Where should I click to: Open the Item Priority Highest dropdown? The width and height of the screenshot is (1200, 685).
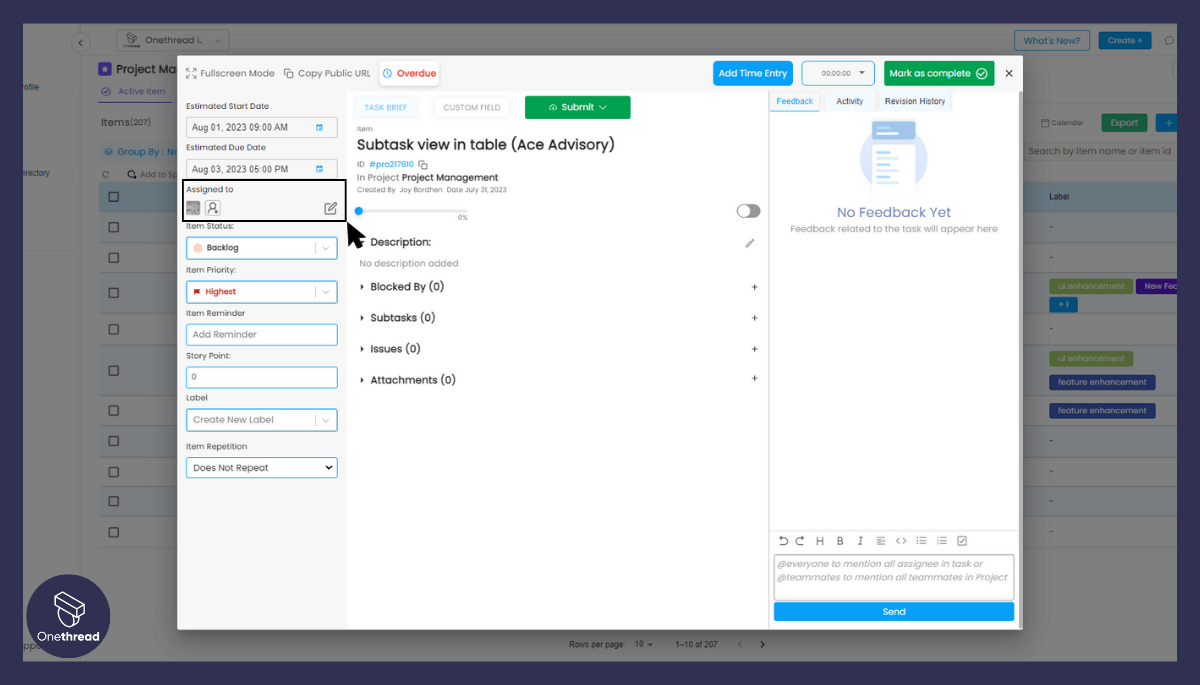[261, 292]
